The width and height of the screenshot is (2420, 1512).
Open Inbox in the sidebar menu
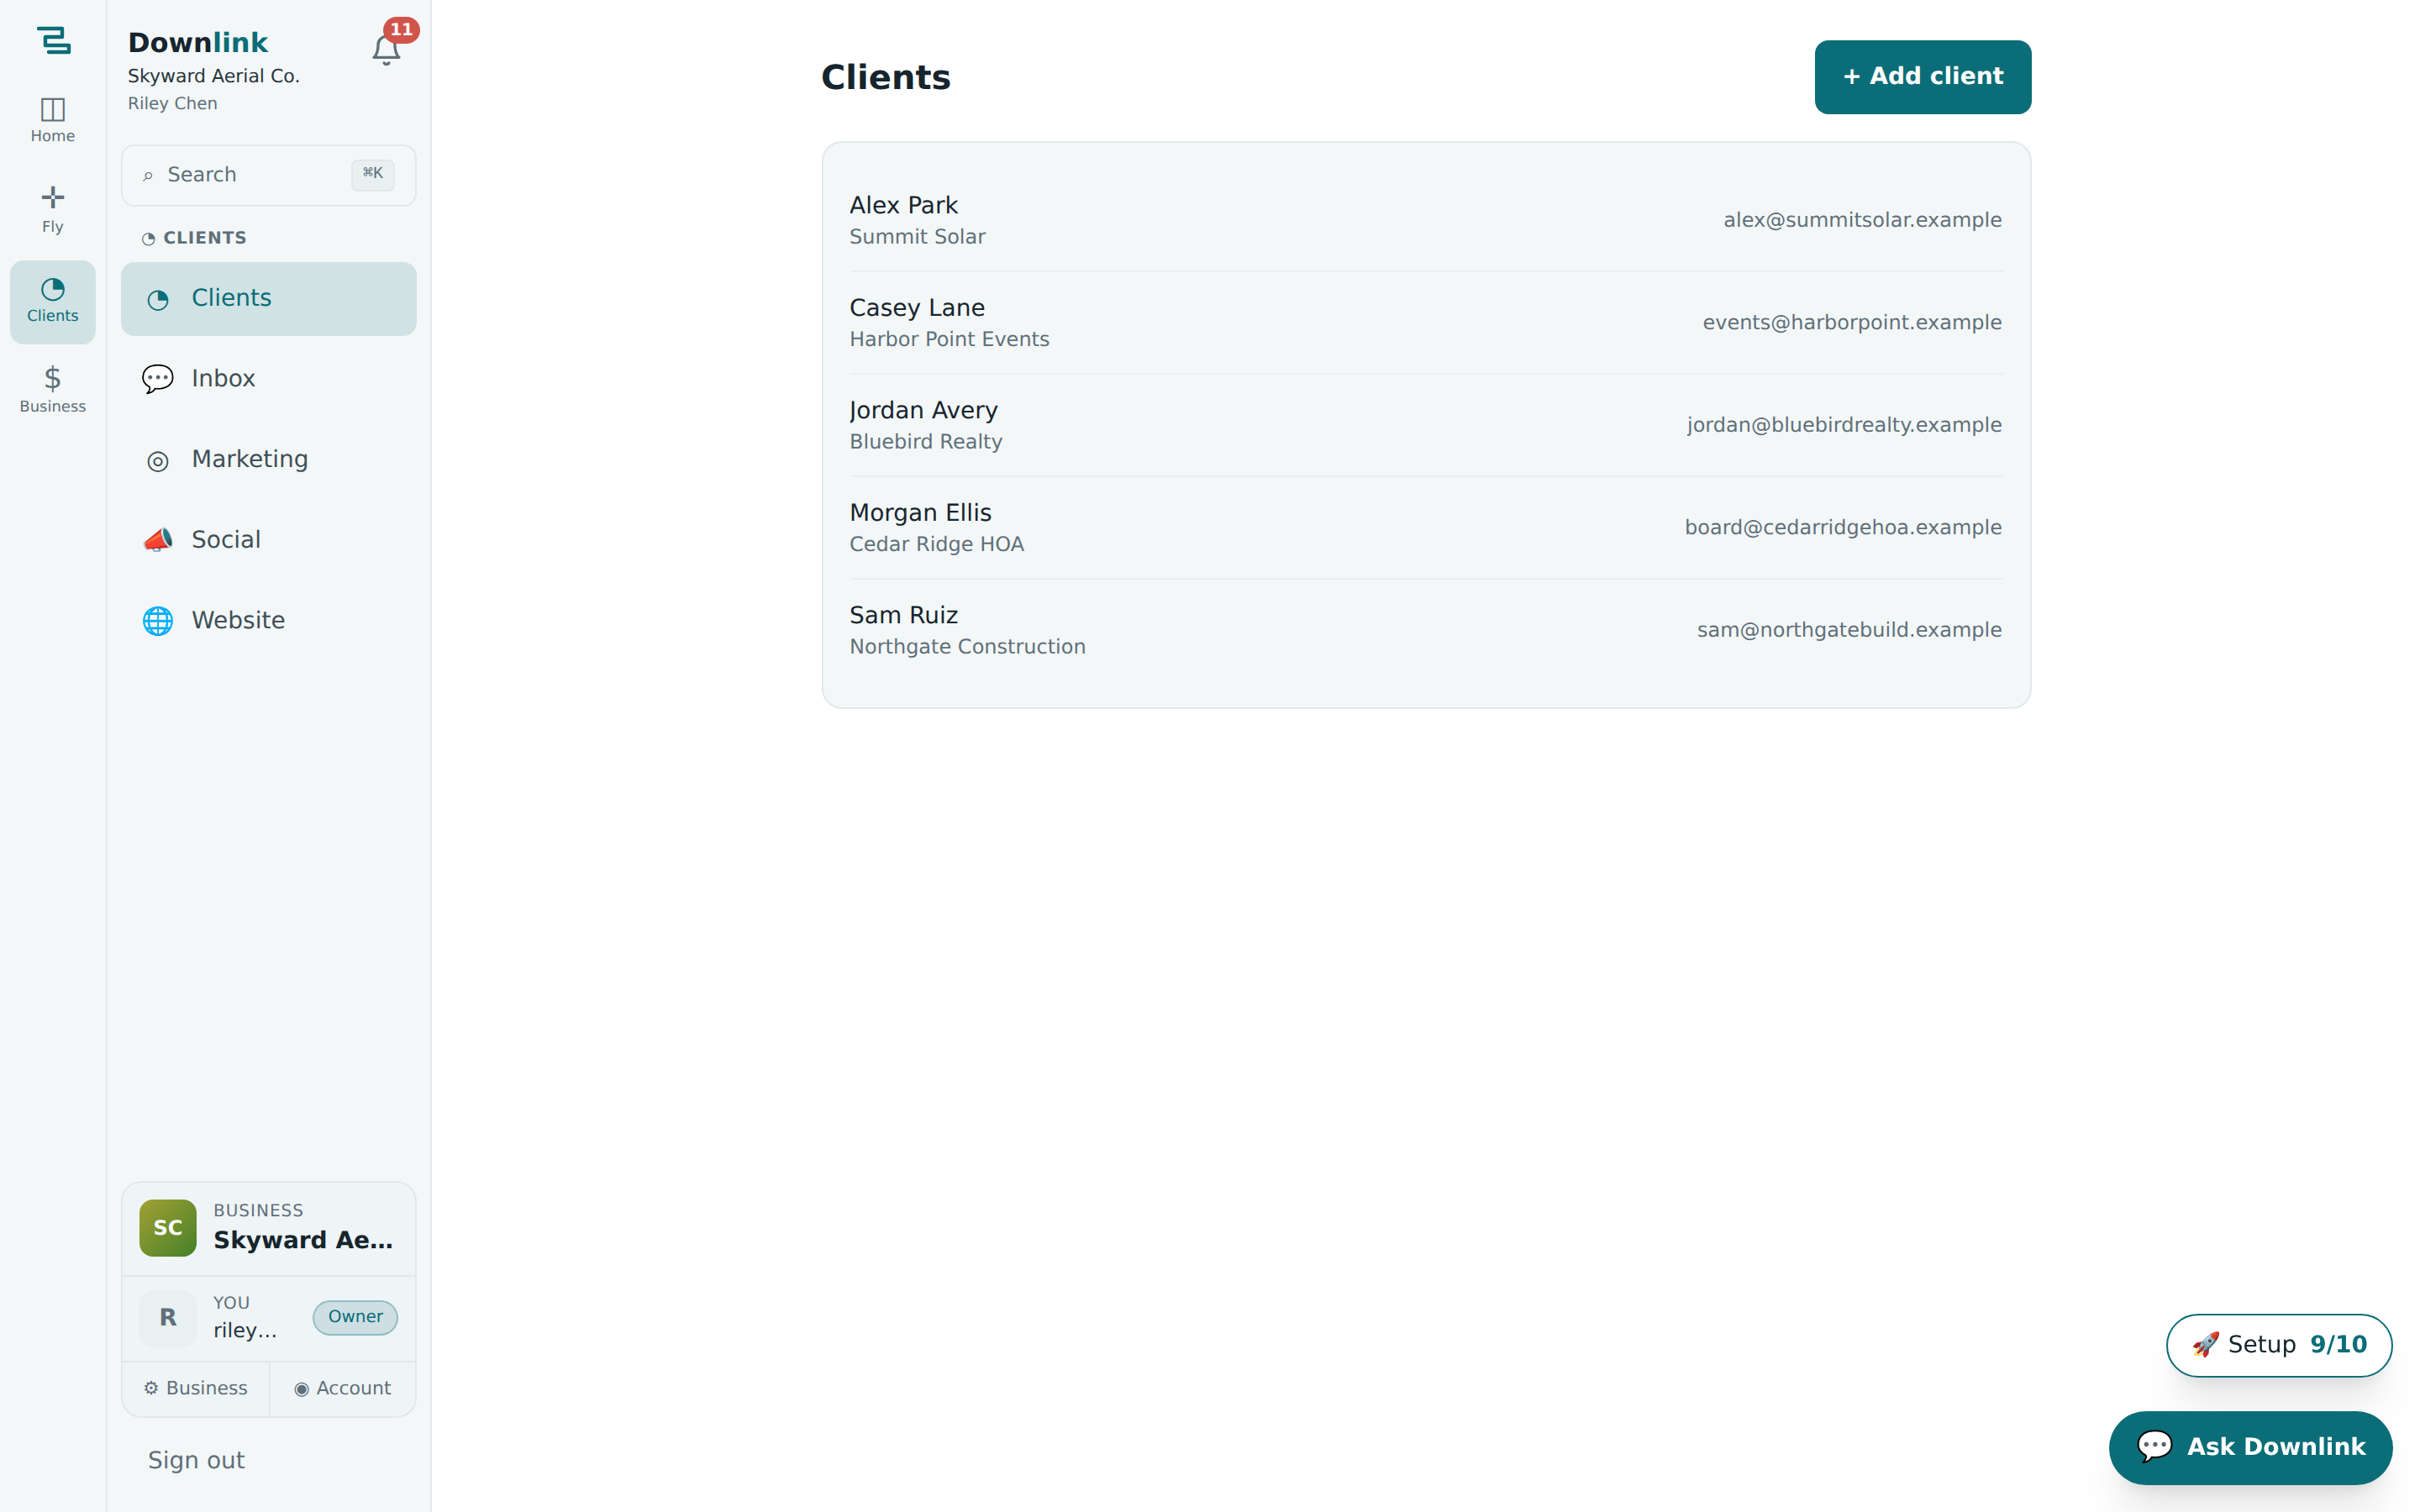[269, 379]
